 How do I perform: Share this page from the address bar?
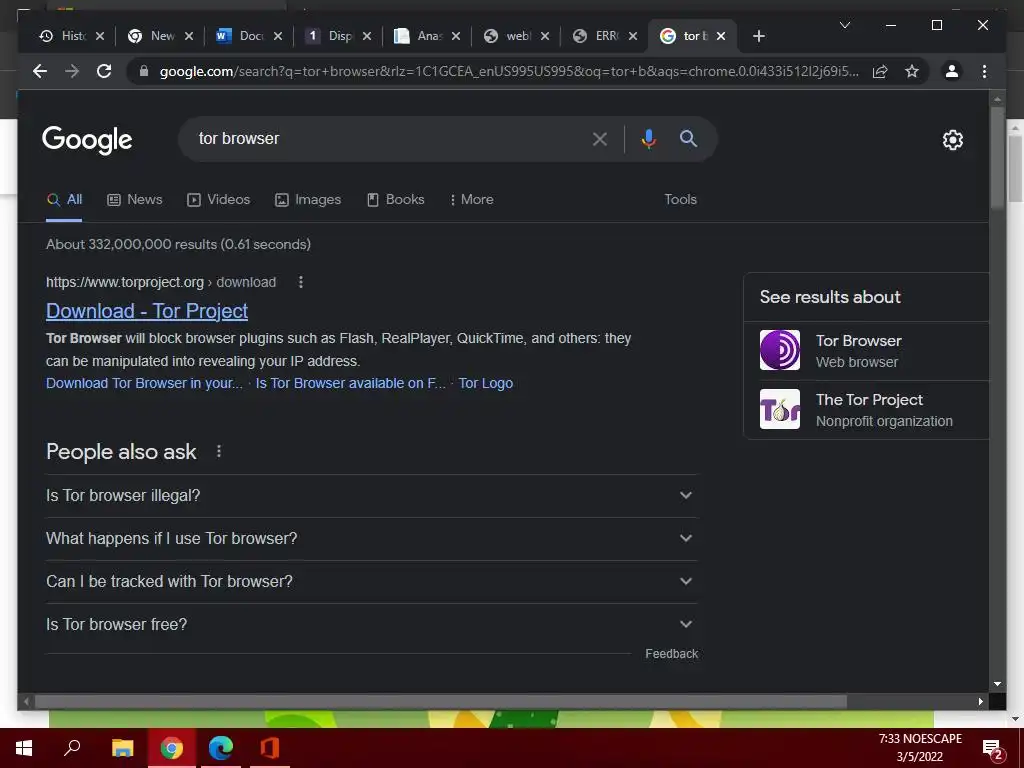[880, 71]
